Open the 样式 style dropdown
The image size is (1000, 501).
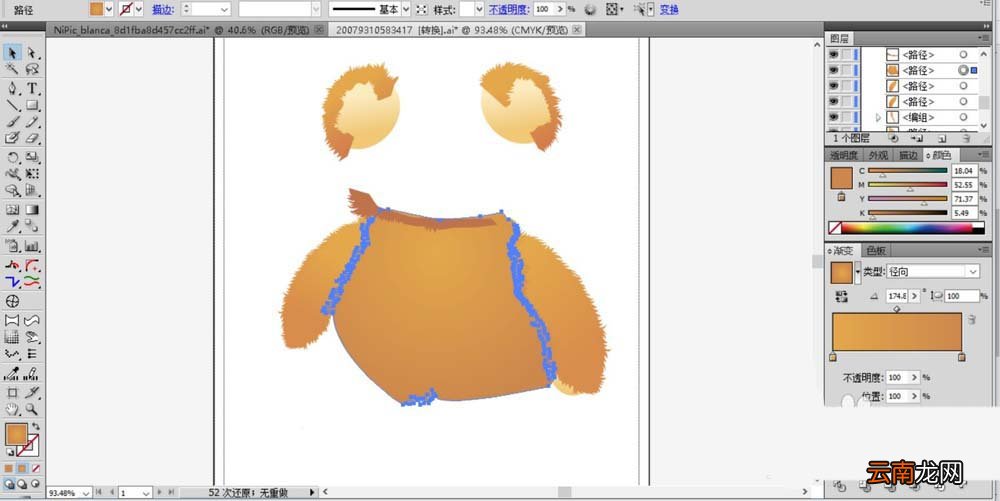click(x=479, y=9)
